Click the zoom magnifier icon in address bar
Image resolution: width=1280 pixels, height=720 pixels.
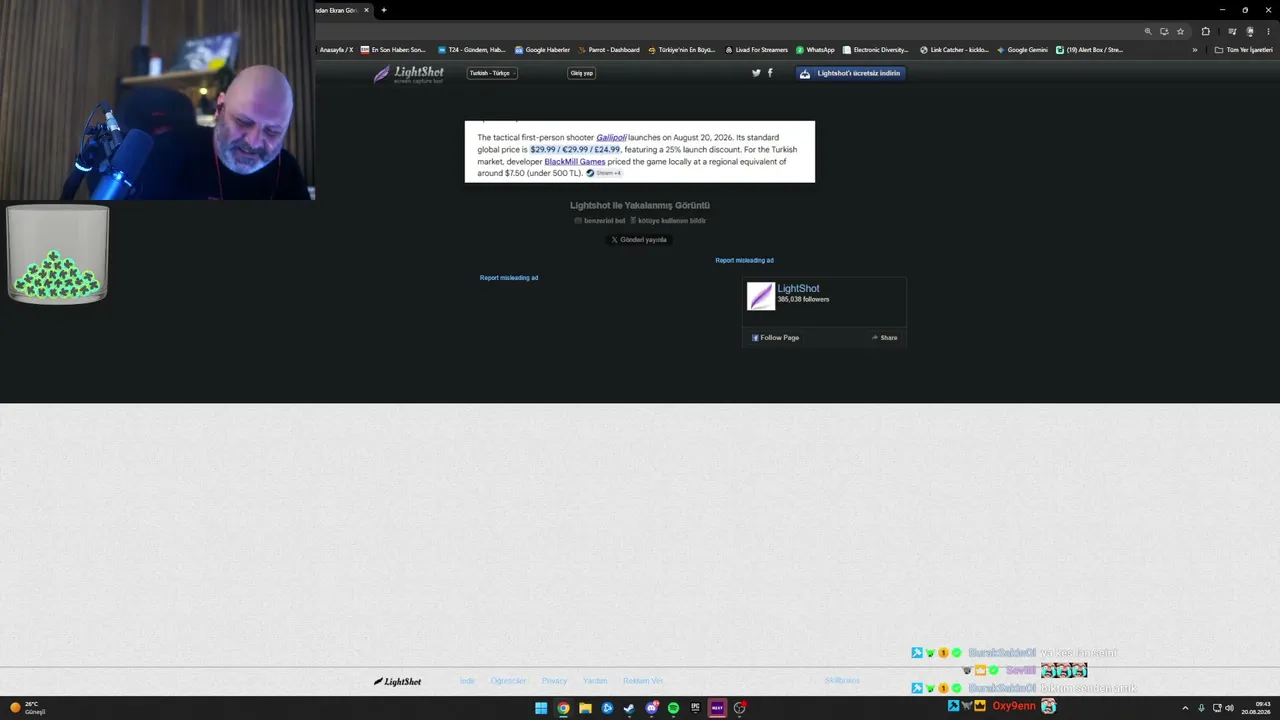(1148, 31)
